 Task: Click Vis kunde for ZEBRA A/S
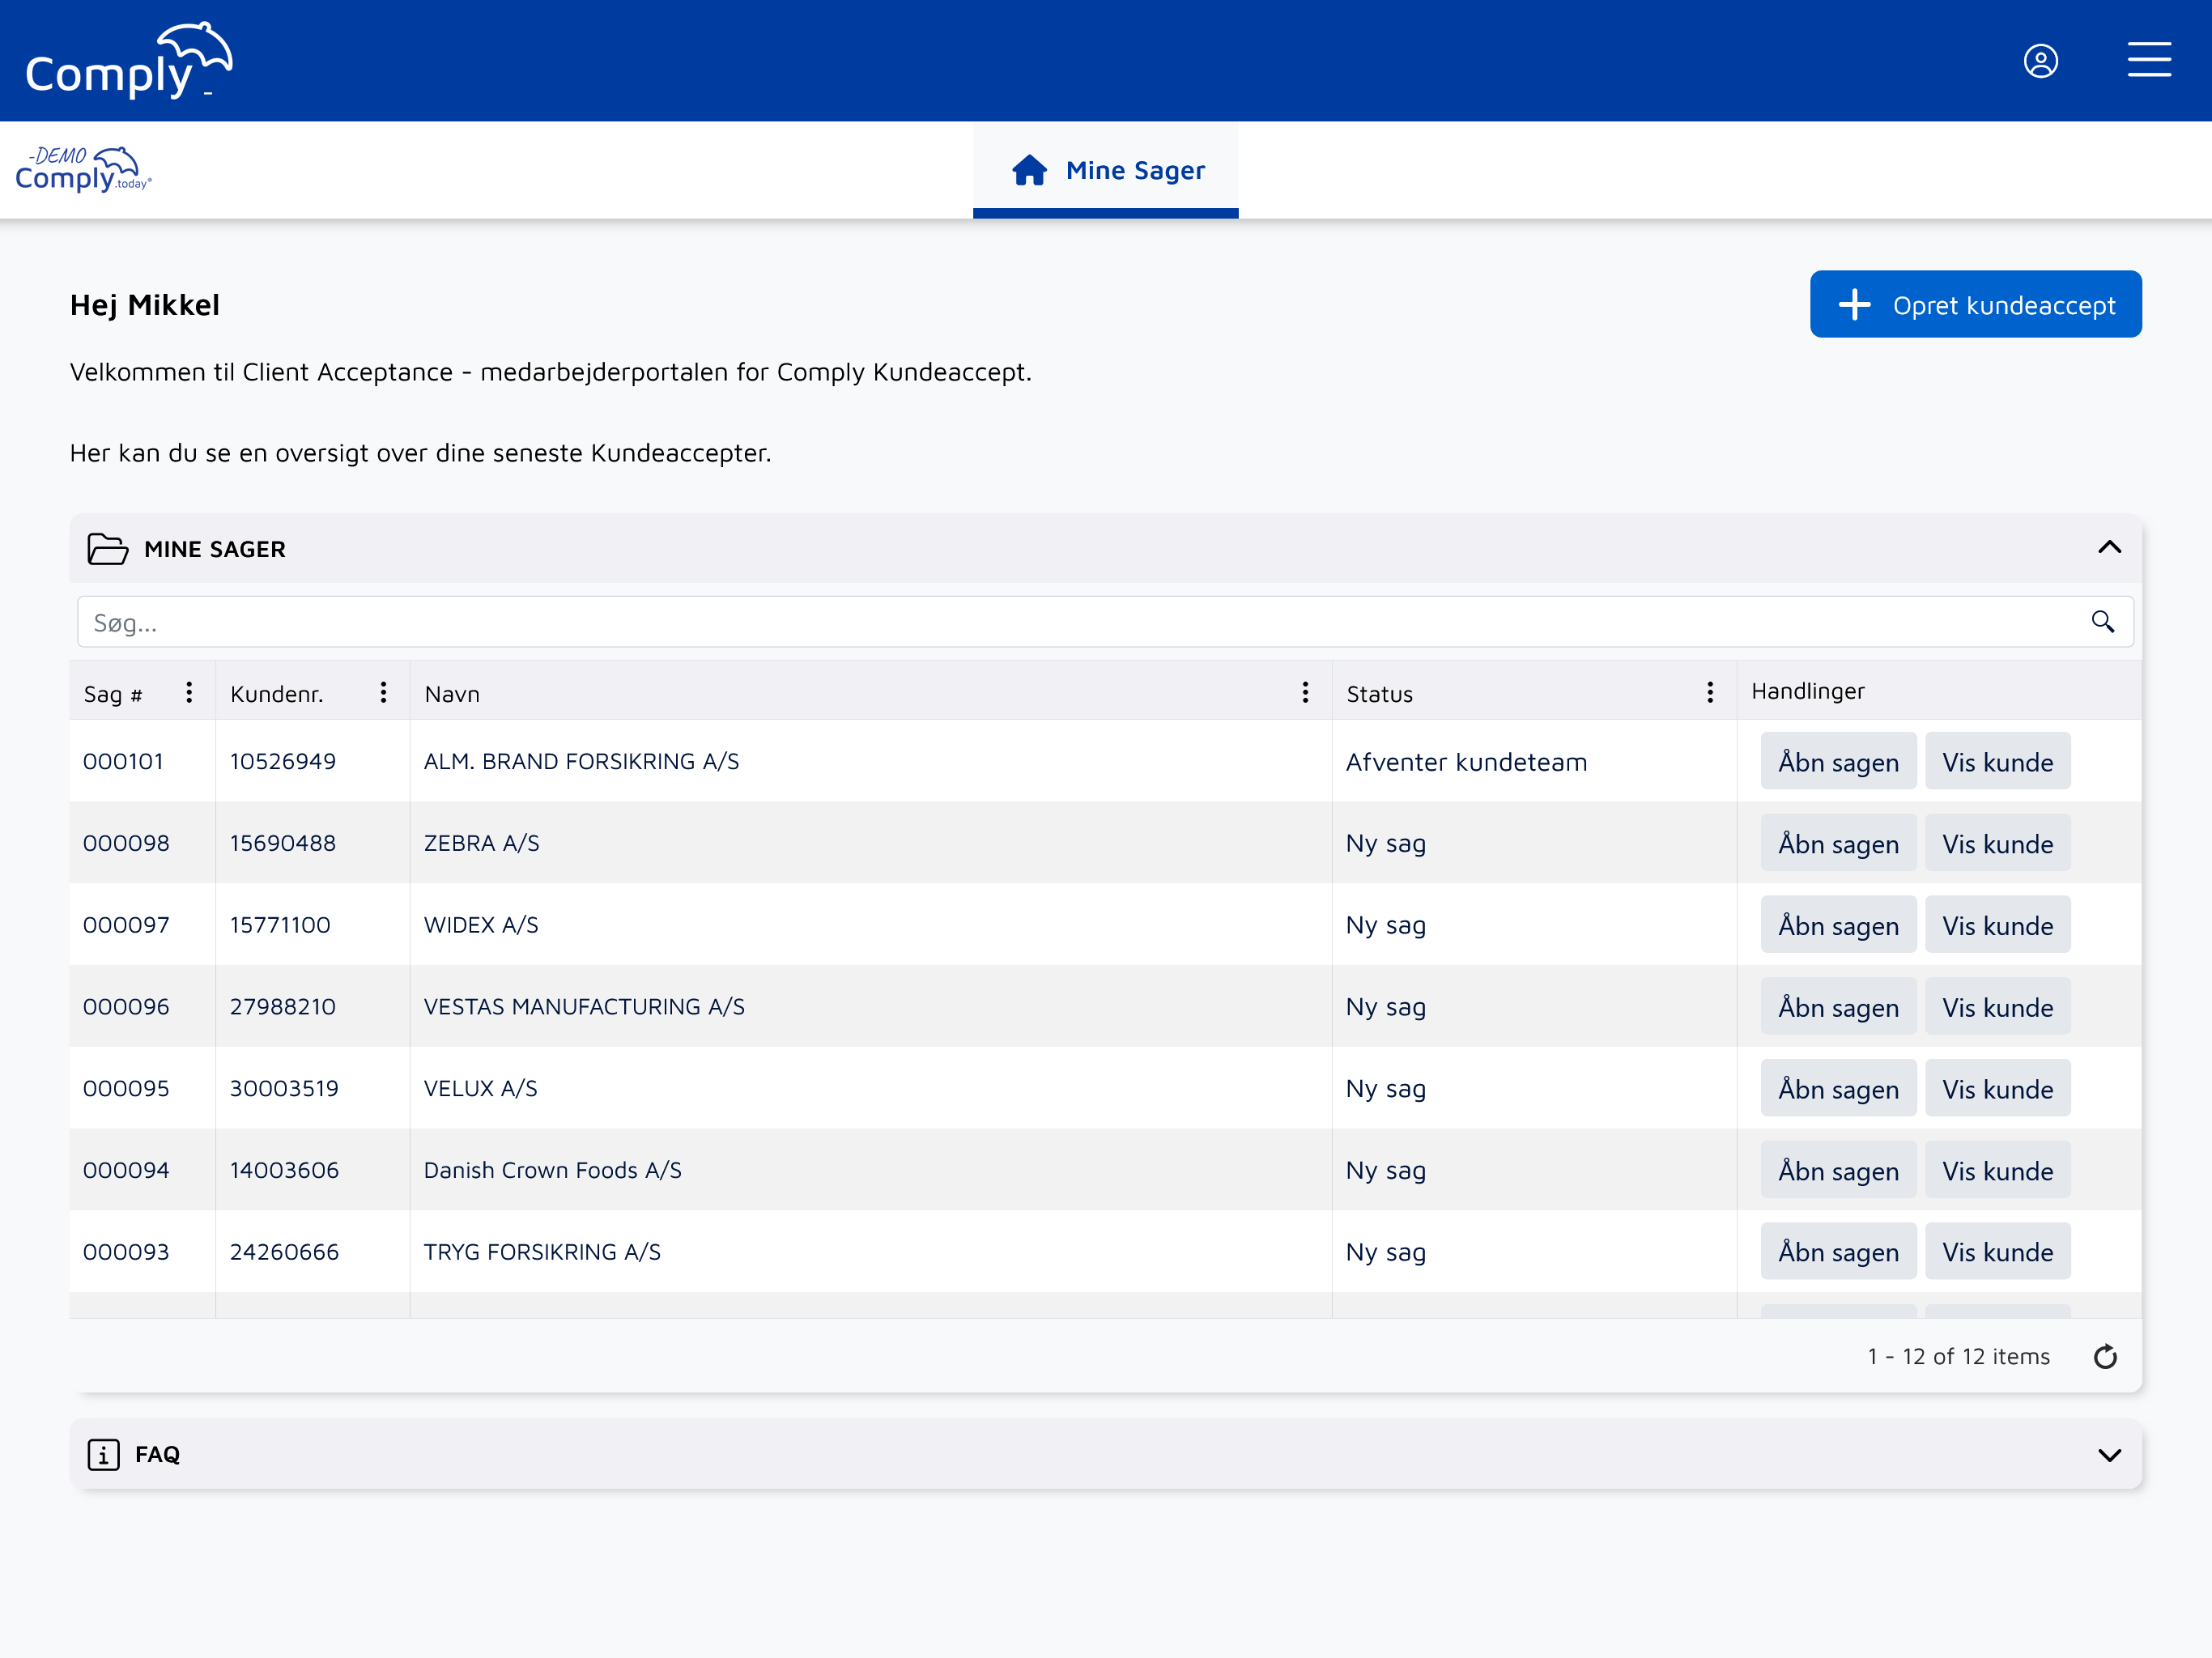(x=1997, y=843)
